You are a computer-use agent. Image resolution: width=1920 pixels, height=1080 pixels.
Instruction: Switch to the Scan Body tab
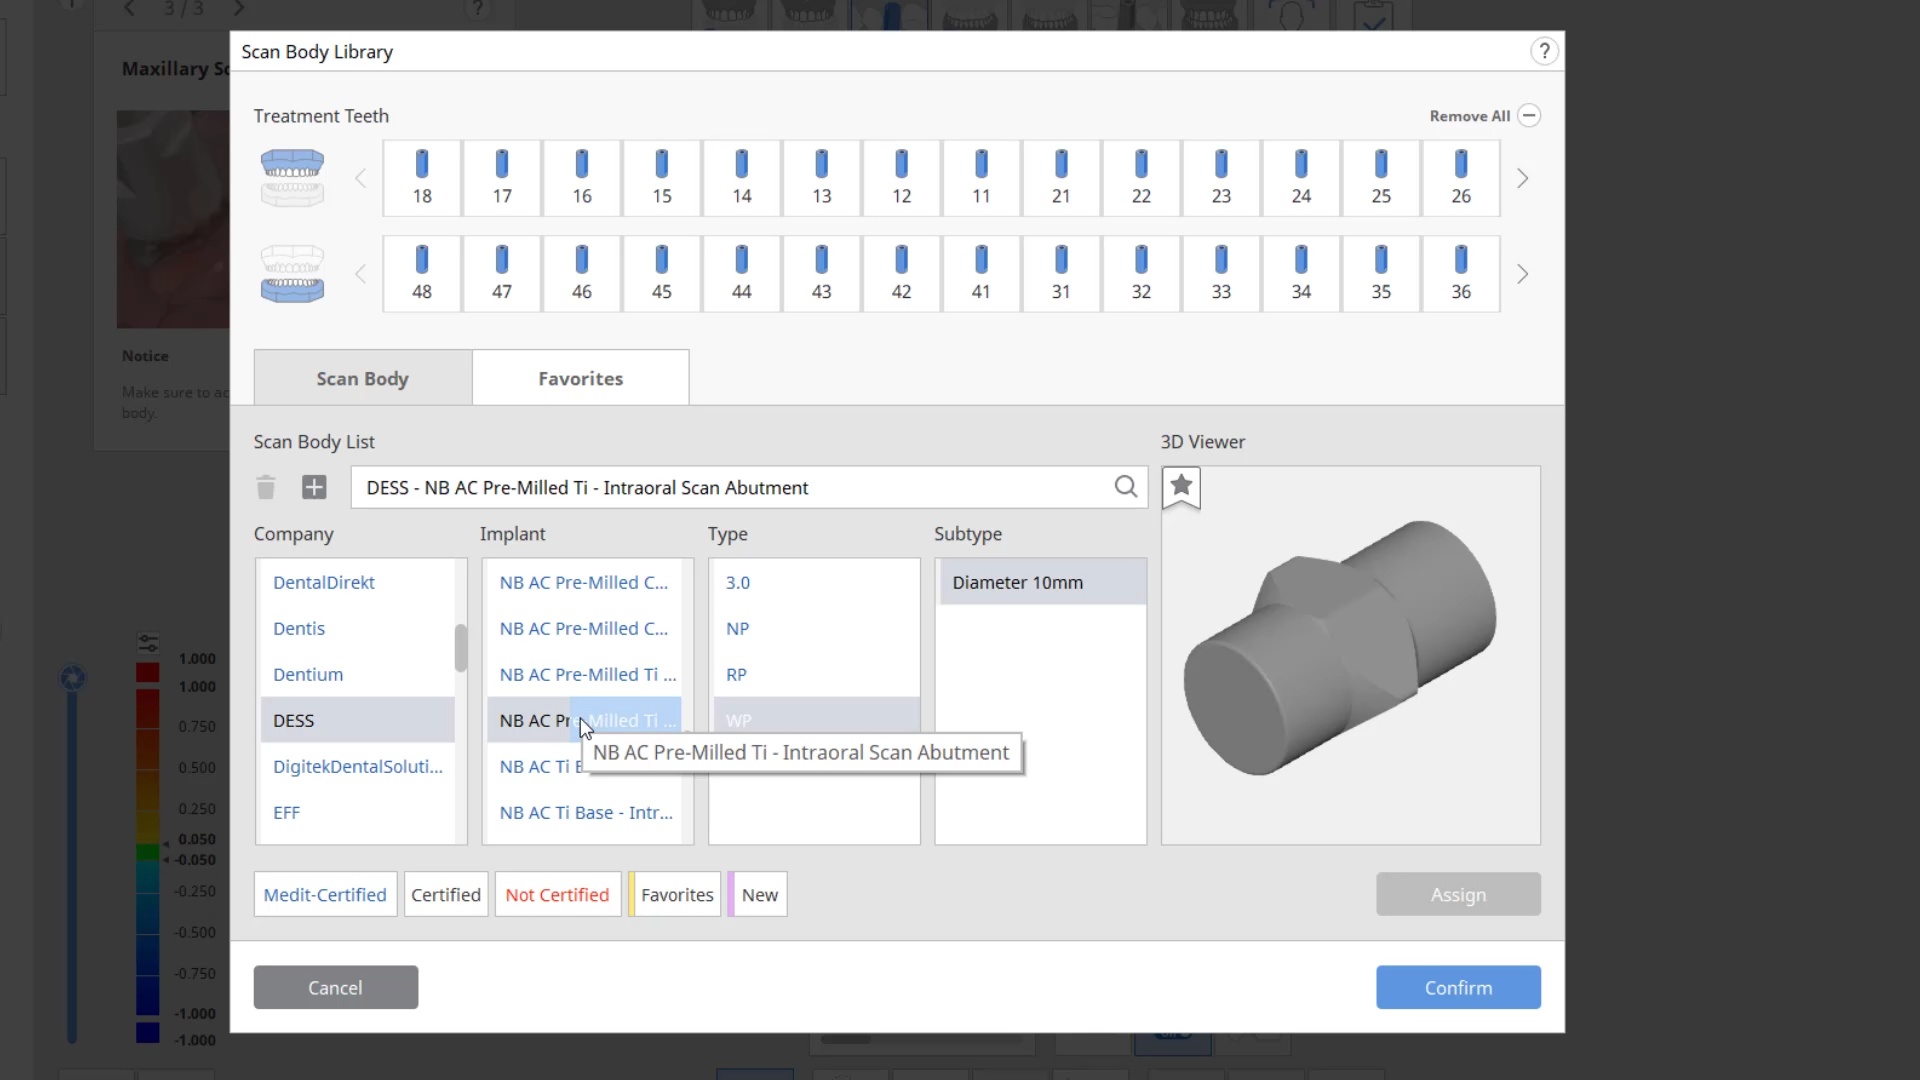pyautogui.click(x=362, y=378)
